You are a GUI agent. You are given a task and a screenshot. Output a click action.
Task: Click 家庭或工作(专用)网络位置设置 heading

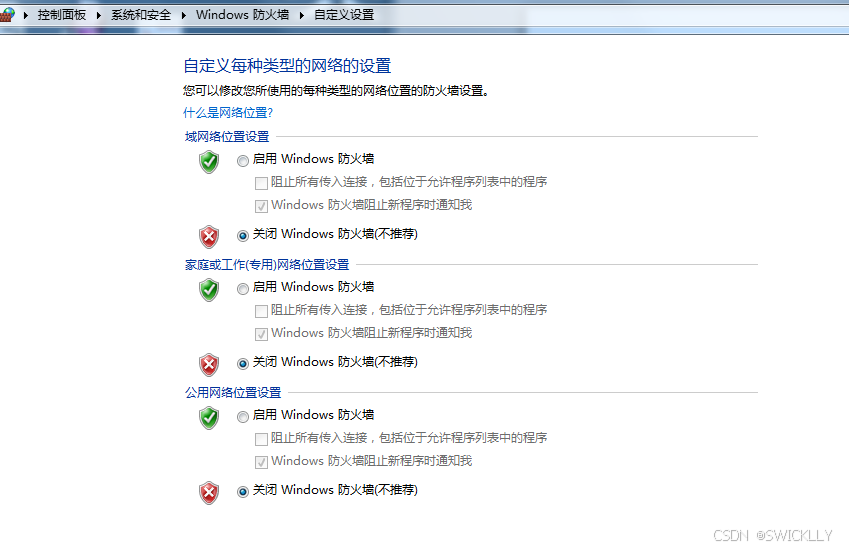click(x=267, y=264)
